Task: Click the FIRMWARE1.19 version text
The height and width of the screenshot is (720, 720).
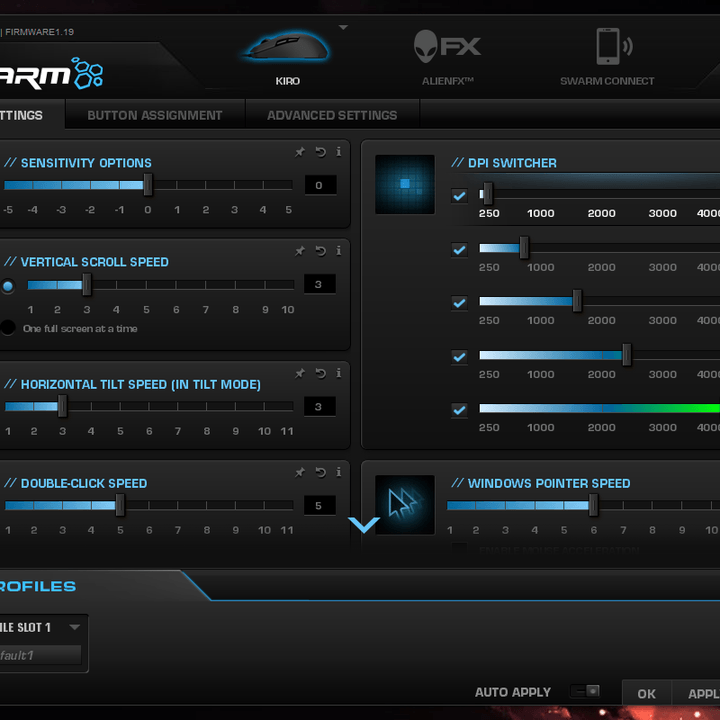Action: [39, 32]
